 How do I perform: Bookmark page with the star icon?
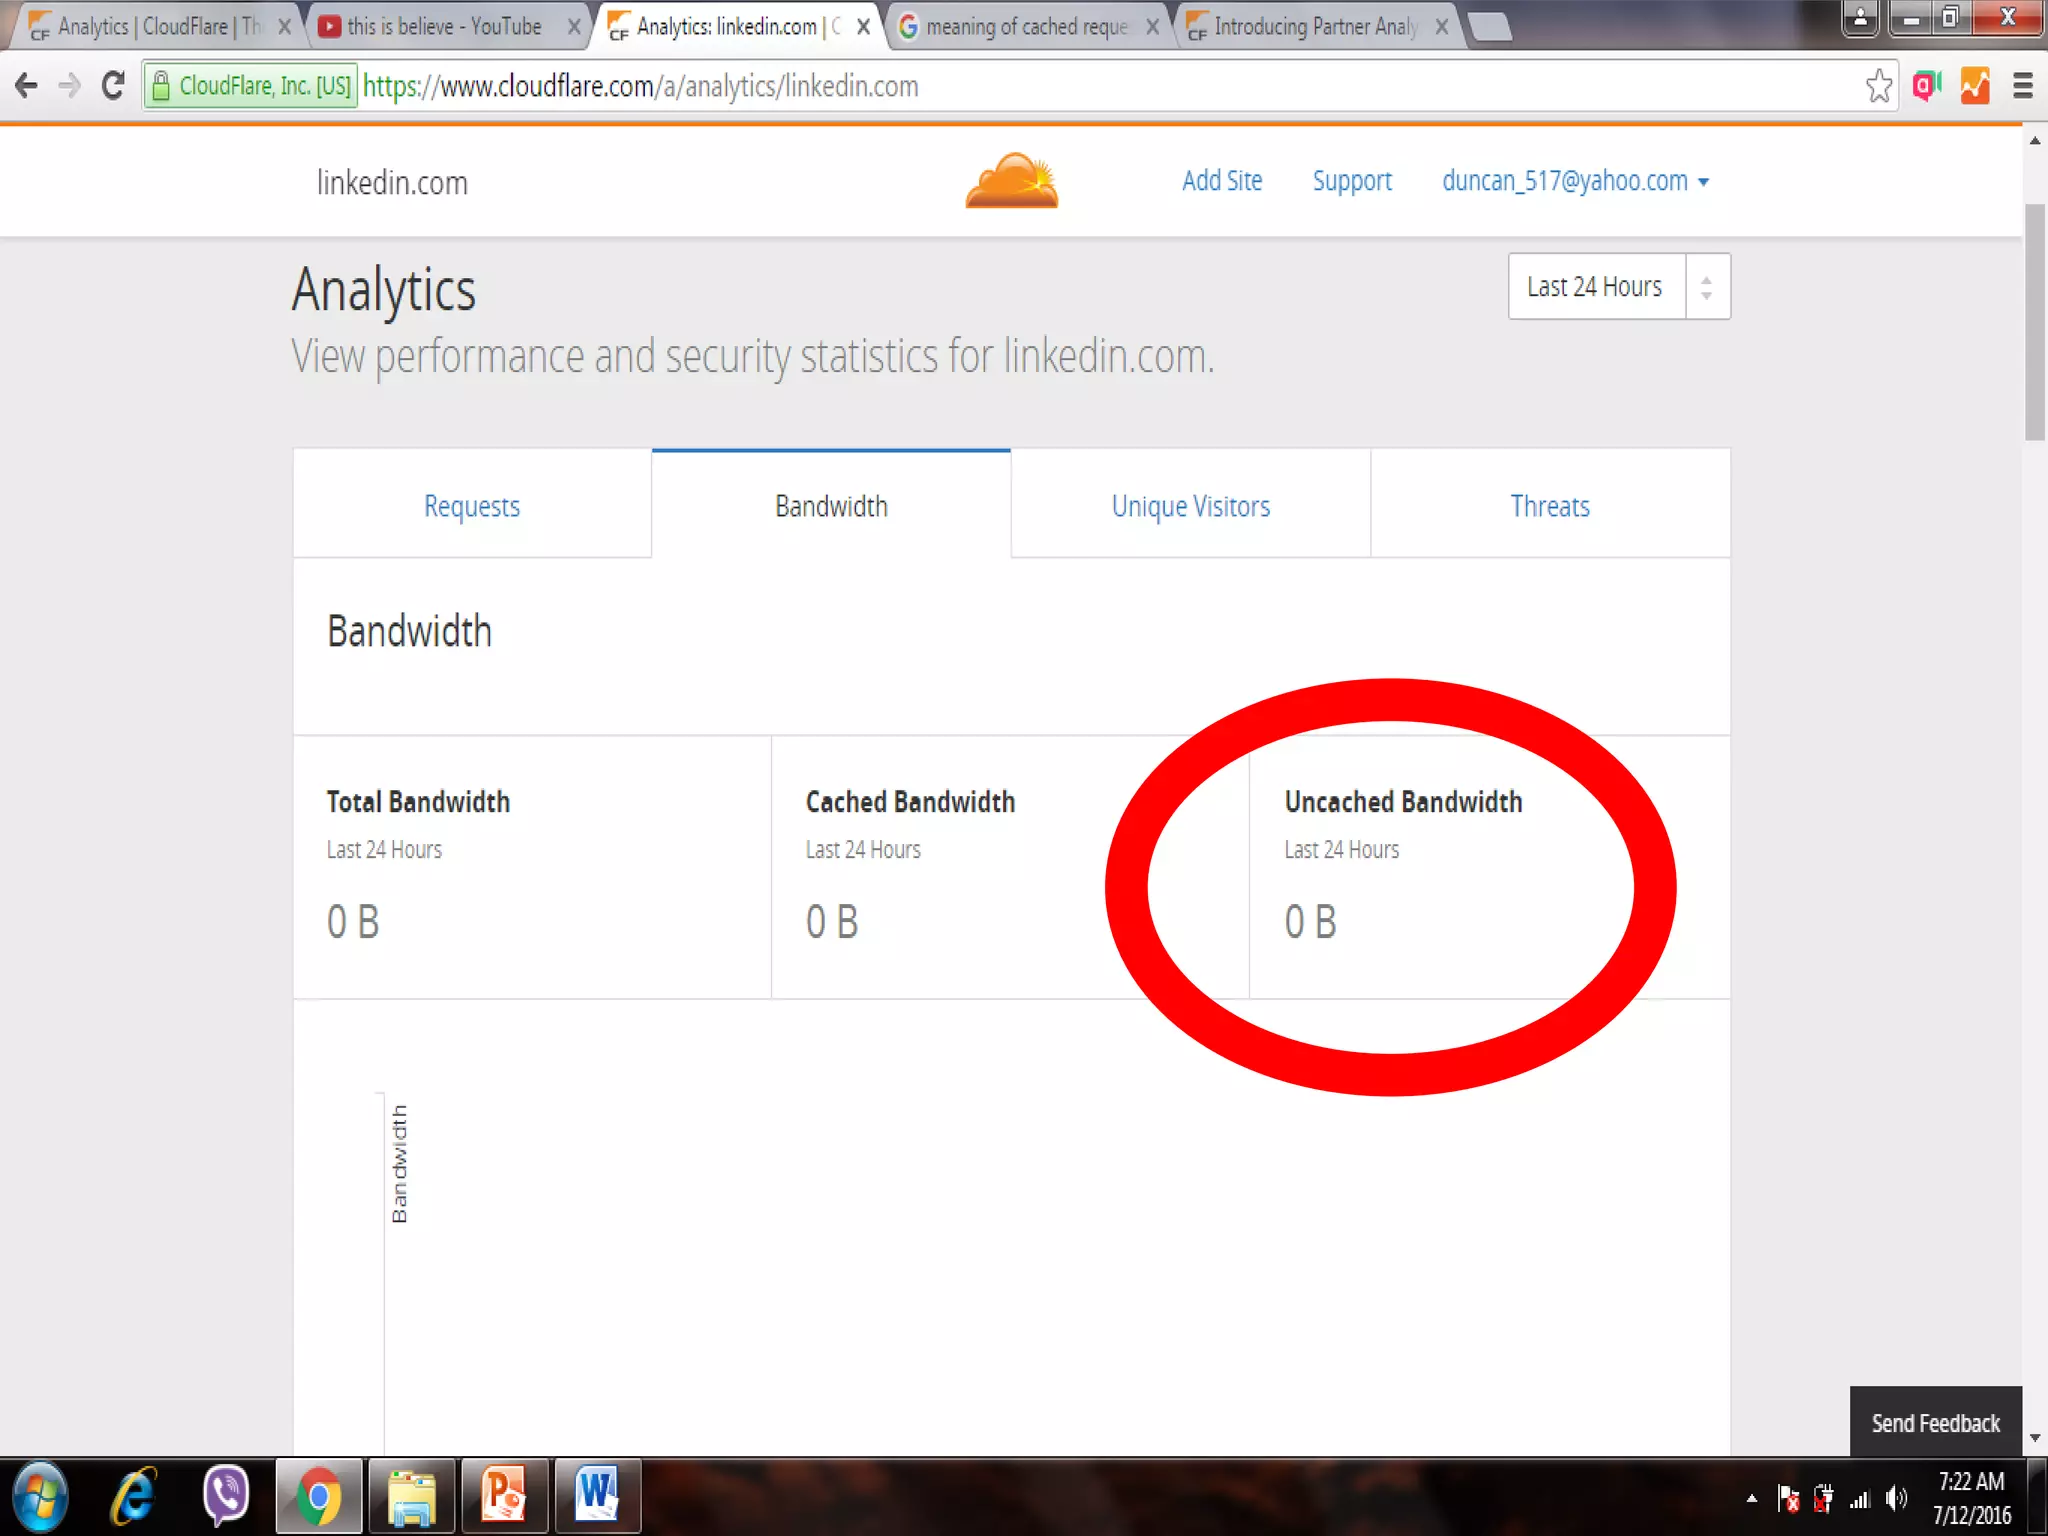coord(1878,86)
